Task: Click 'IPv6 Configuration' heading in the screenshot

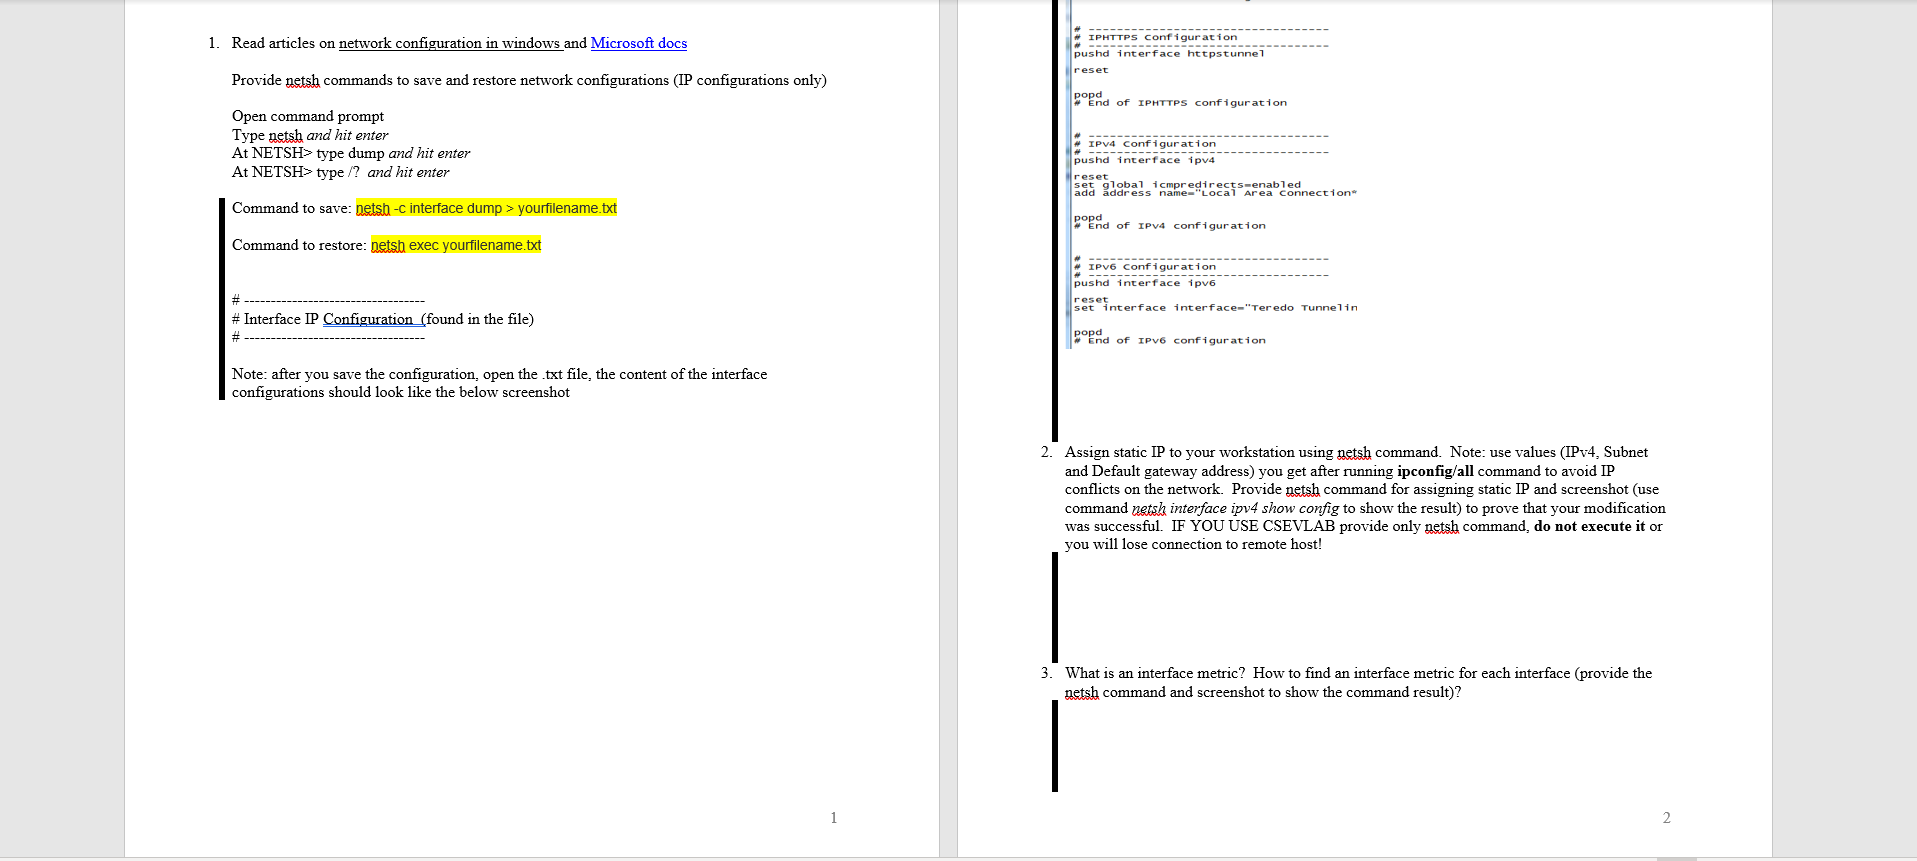Action: pos(1152,267)
